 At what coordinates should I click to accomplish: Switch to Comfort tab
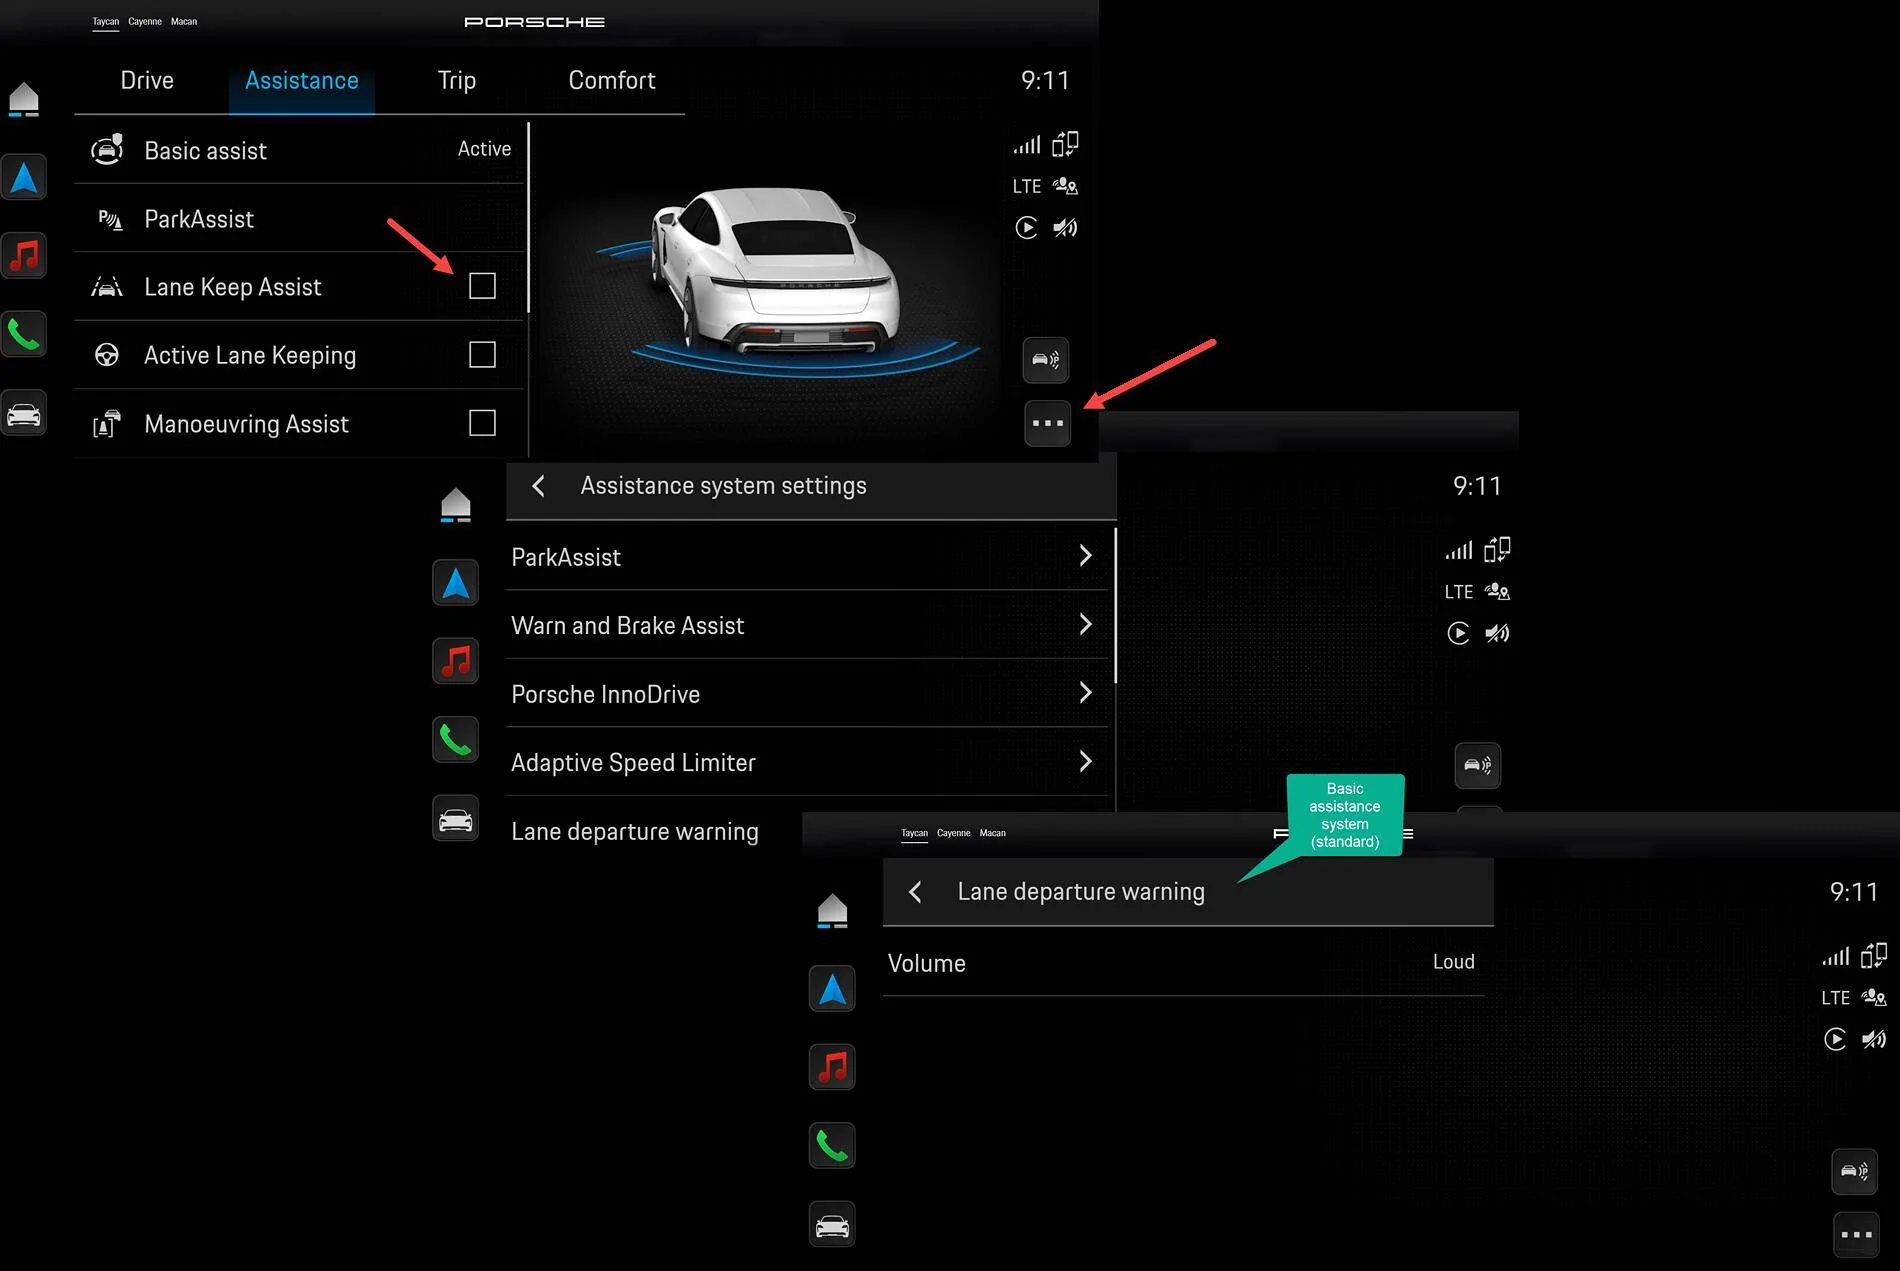612,80
